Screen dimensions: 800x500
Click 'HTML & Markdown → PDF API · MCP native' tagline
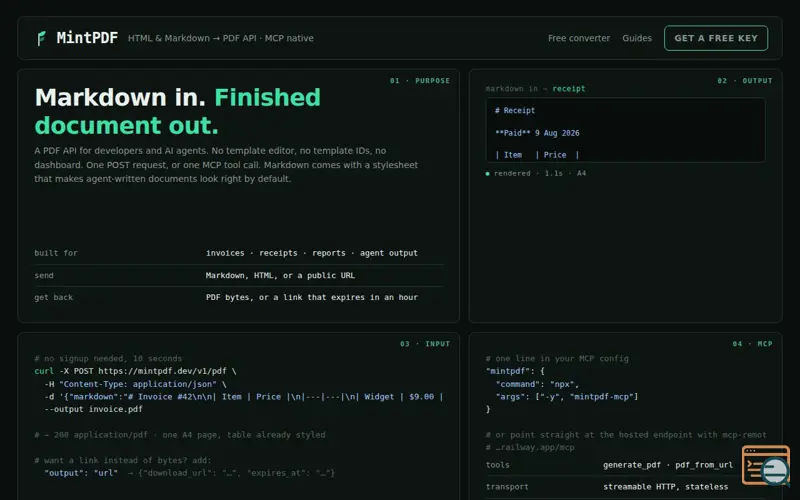[220, 38]
